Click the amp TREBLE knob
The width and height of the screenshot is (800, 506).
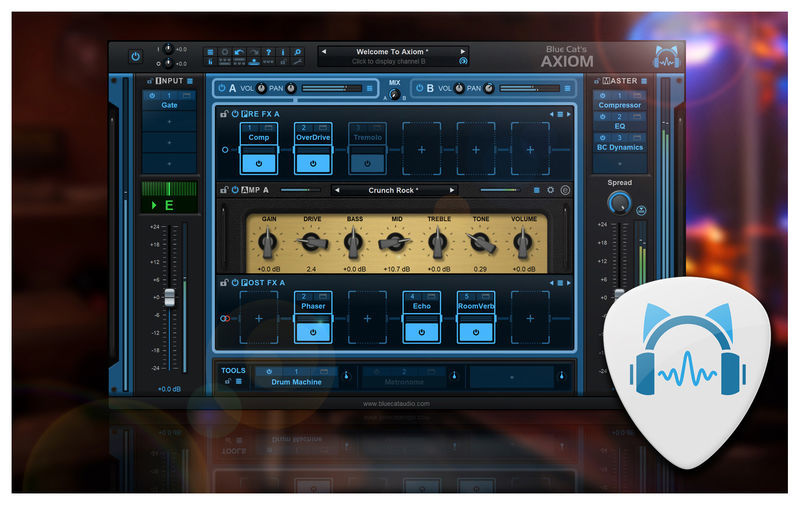[x=438, y=242]
